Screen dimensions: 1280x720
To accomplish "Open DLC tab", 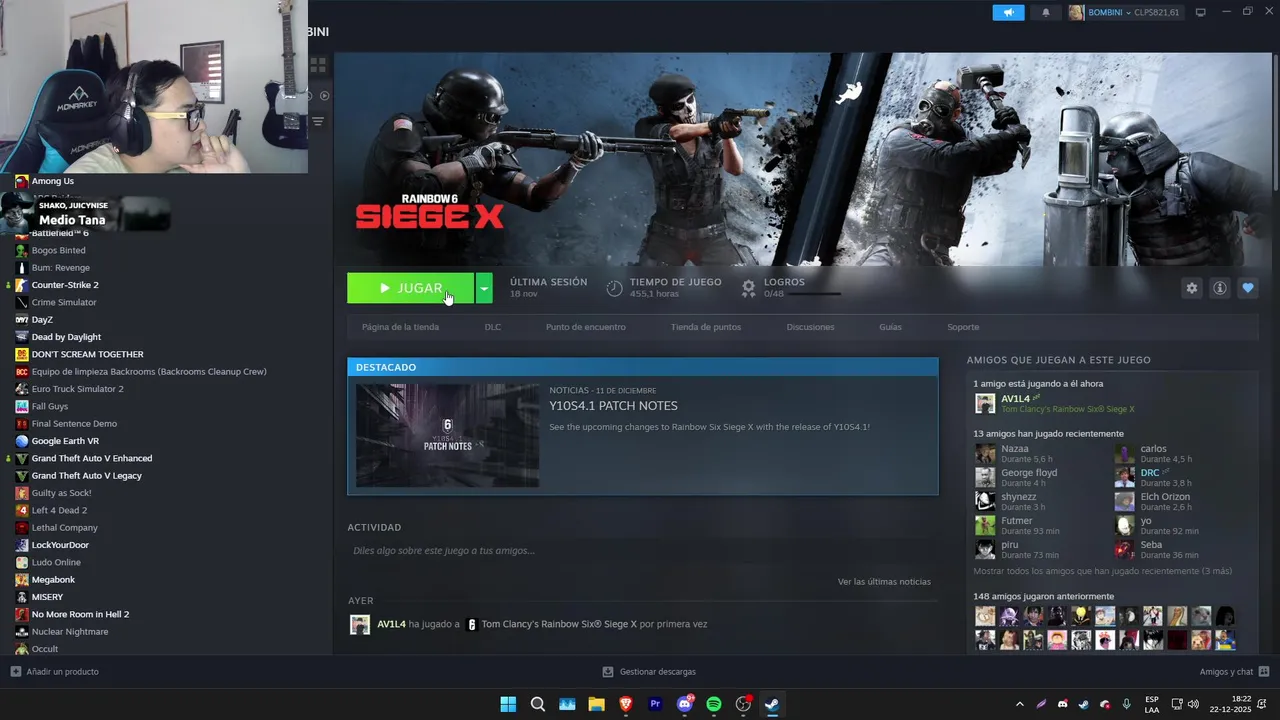I will (493, 327).
